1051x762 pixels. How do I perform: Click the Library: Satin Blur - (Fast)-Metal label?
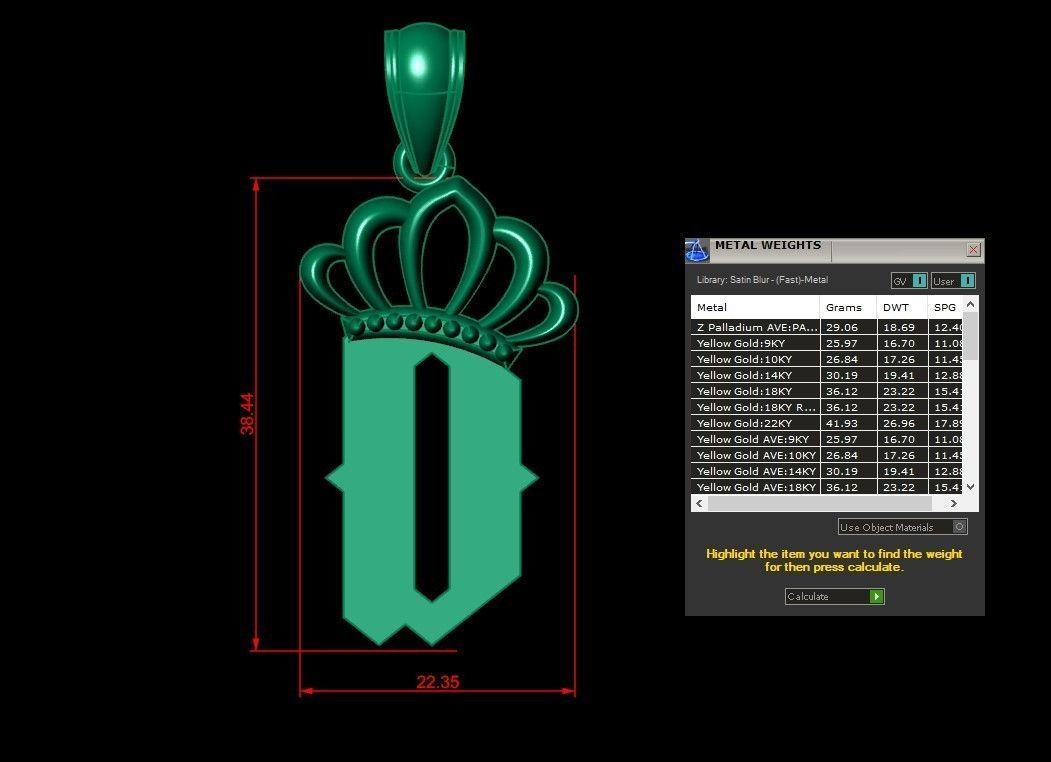click(x=763, y=280)
